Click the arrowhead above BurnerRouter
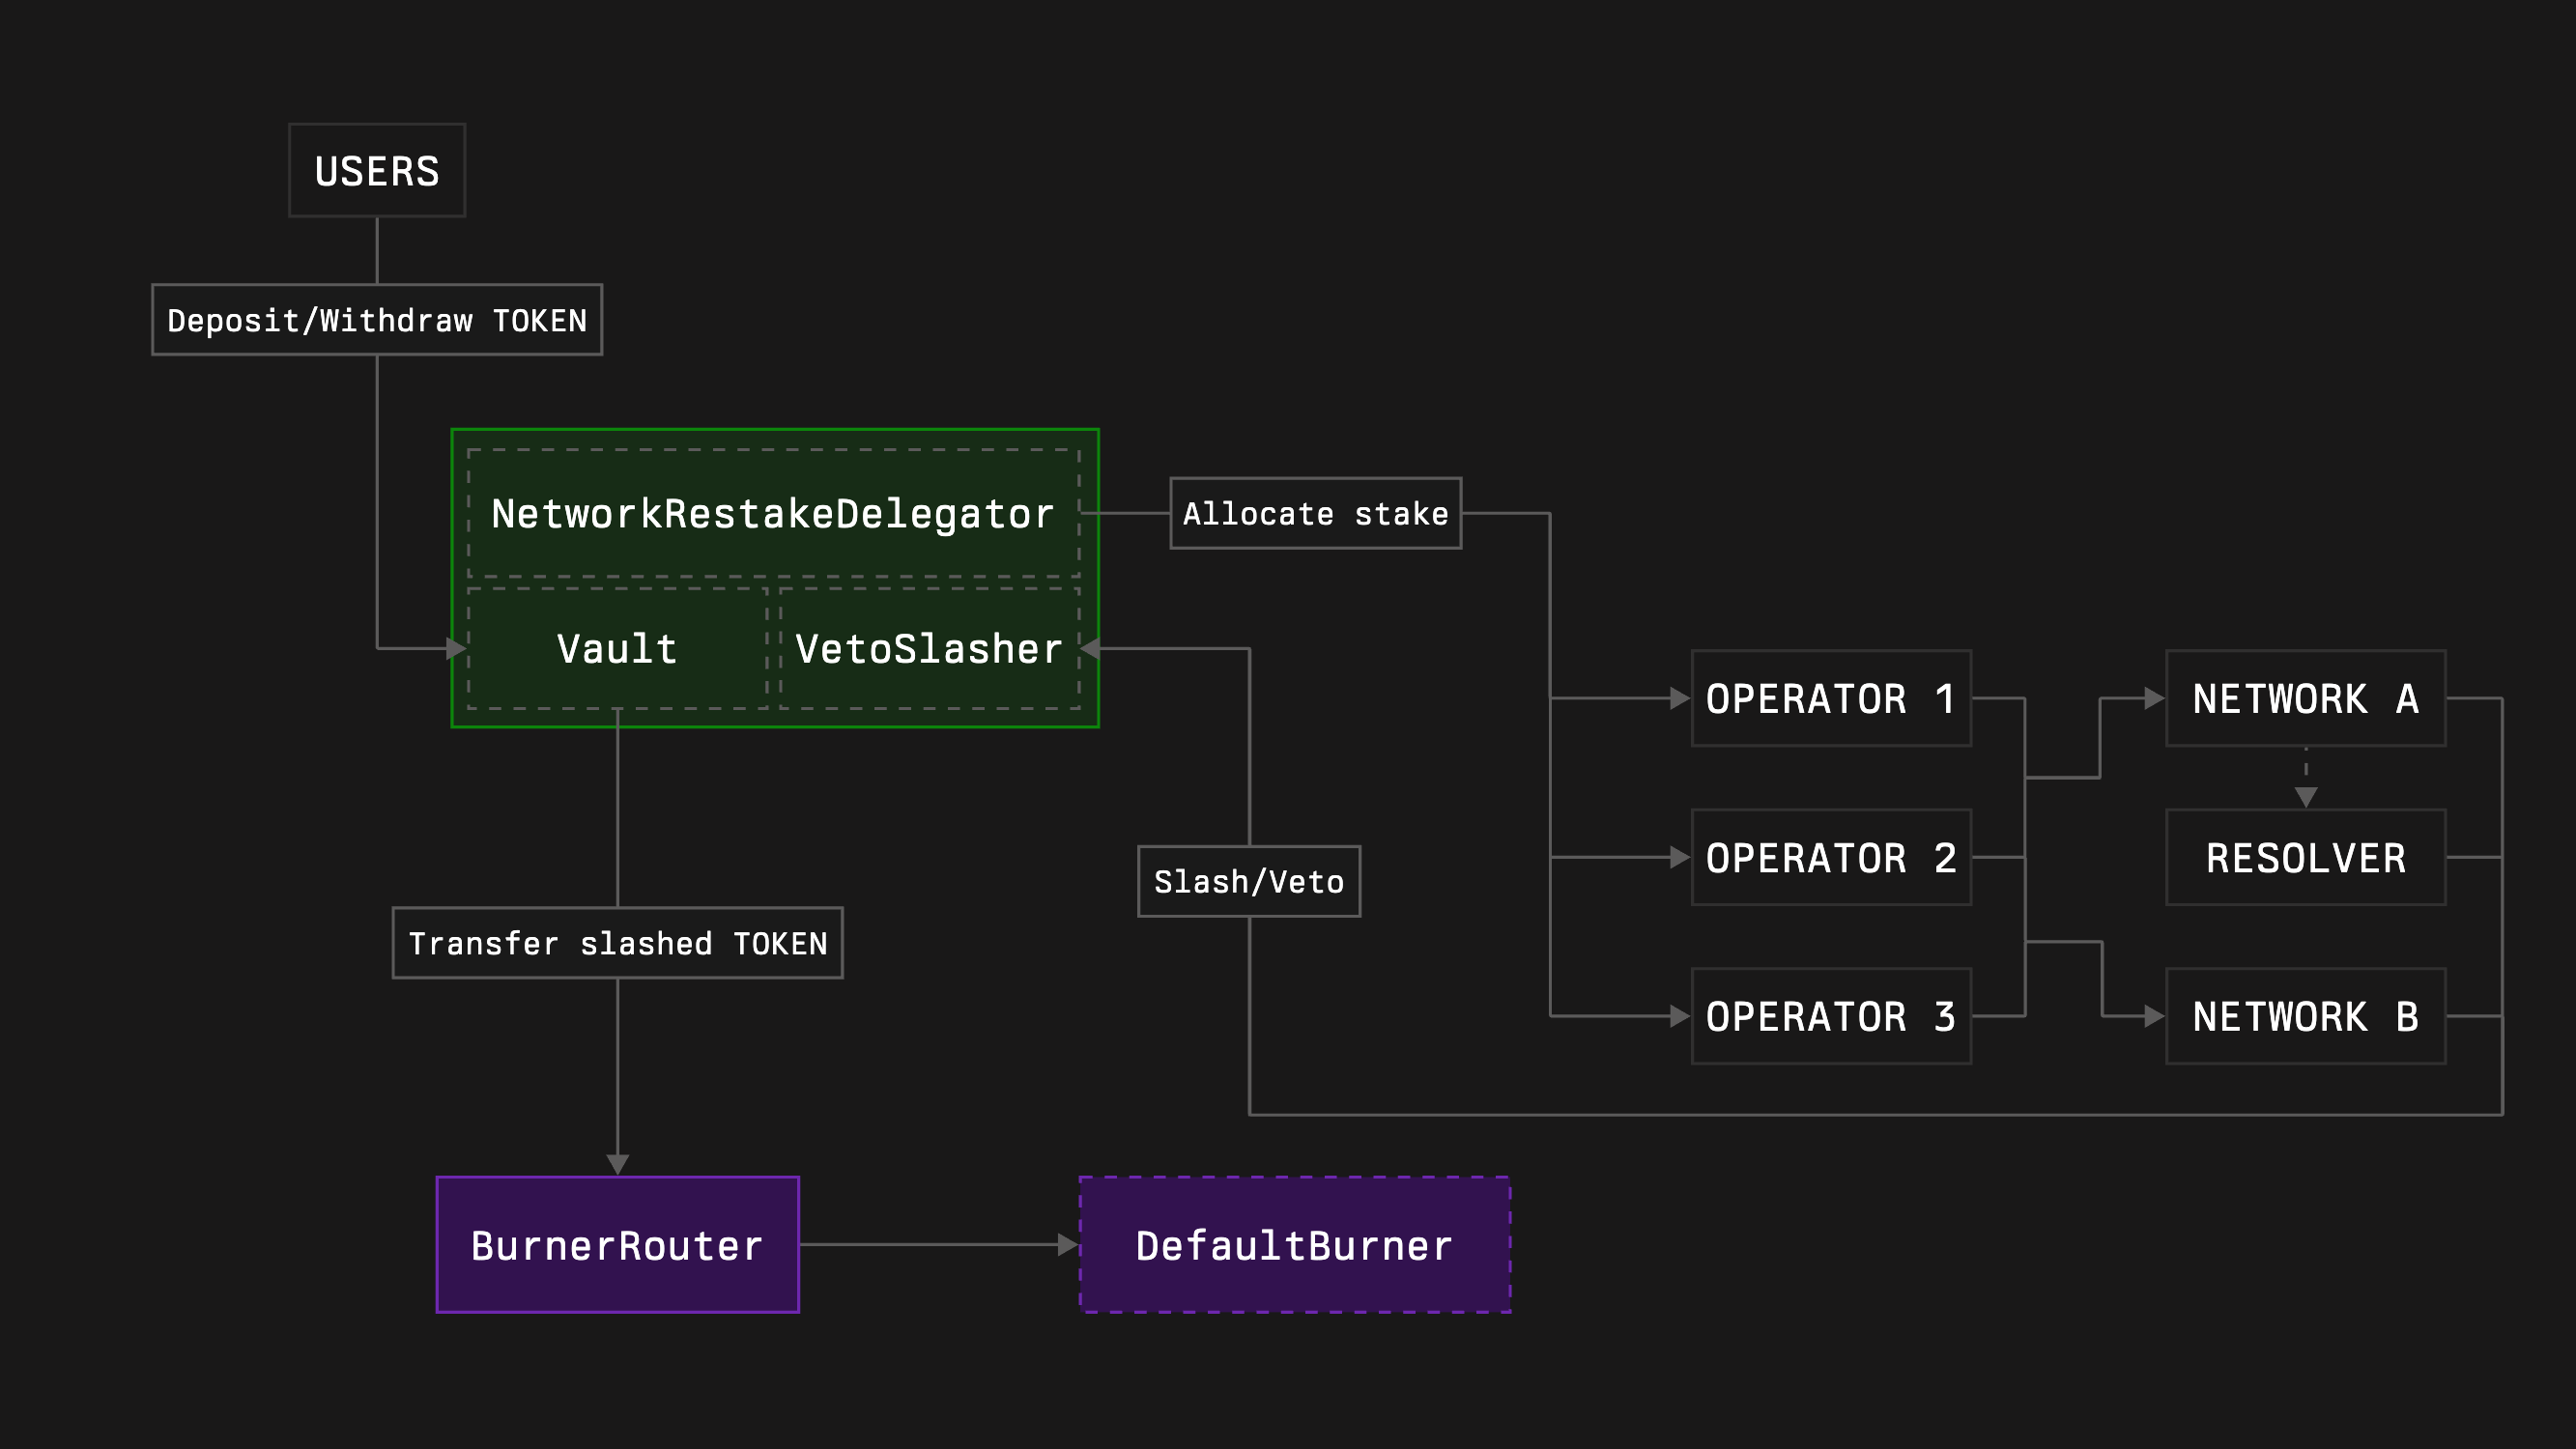The image size is (2576, 1449). tap(617, 1164)
